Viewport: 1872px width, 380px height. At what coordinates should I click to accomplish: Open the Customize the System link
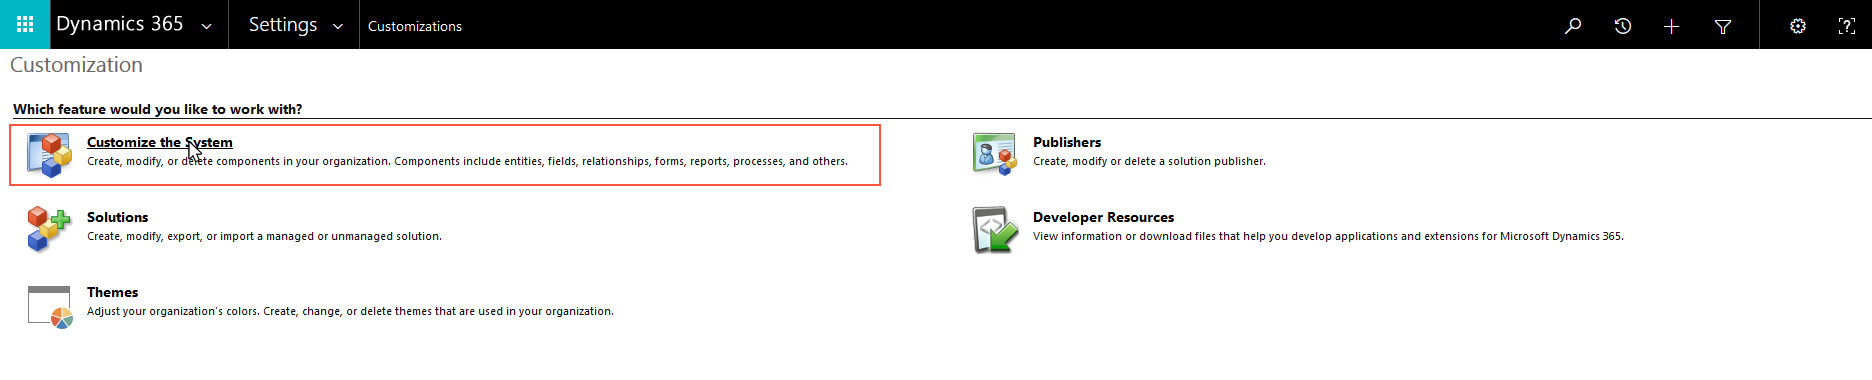(x=160, y=142)
